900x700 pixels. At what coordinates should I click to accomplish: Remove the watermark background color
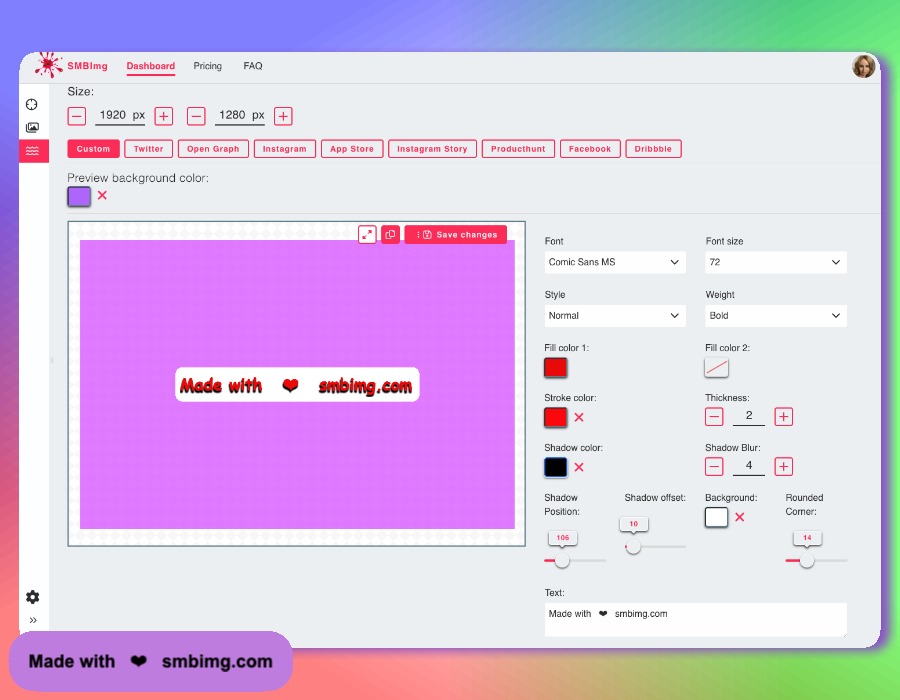point(740,517)
